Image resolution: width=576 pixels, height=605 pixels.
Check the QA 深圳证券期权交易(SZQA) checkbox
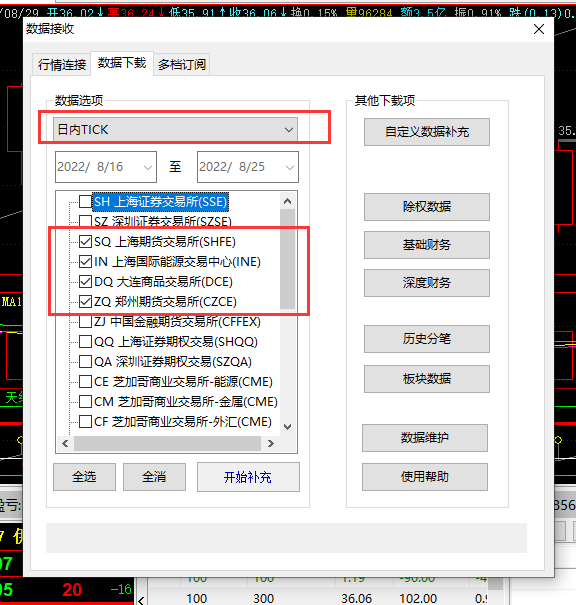[x=85, y=362]
